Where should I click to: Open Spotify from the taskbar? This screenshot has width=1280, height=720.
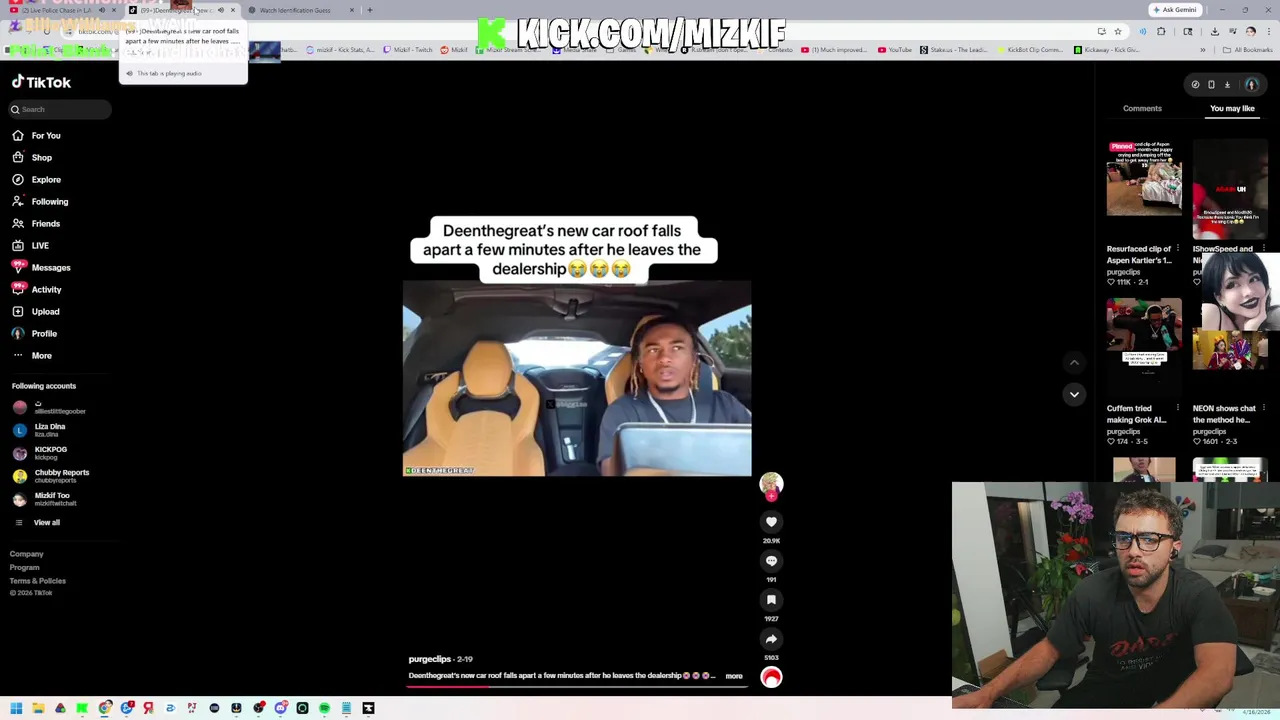(324, 708)
